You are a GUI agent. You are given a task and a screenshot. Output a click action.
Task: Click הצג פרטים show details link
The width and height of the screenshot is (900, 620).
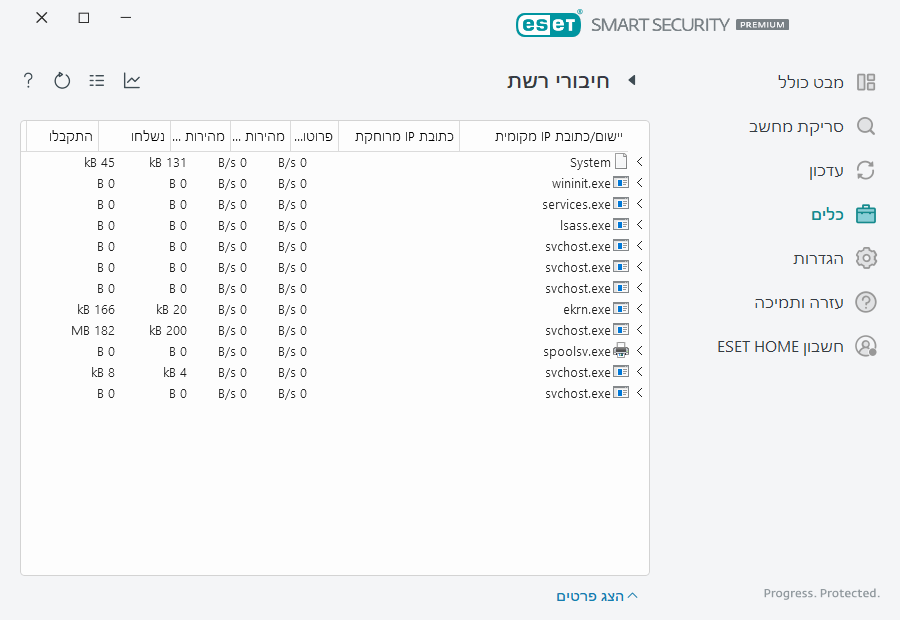pyautogui.click(x=596, y=596)
